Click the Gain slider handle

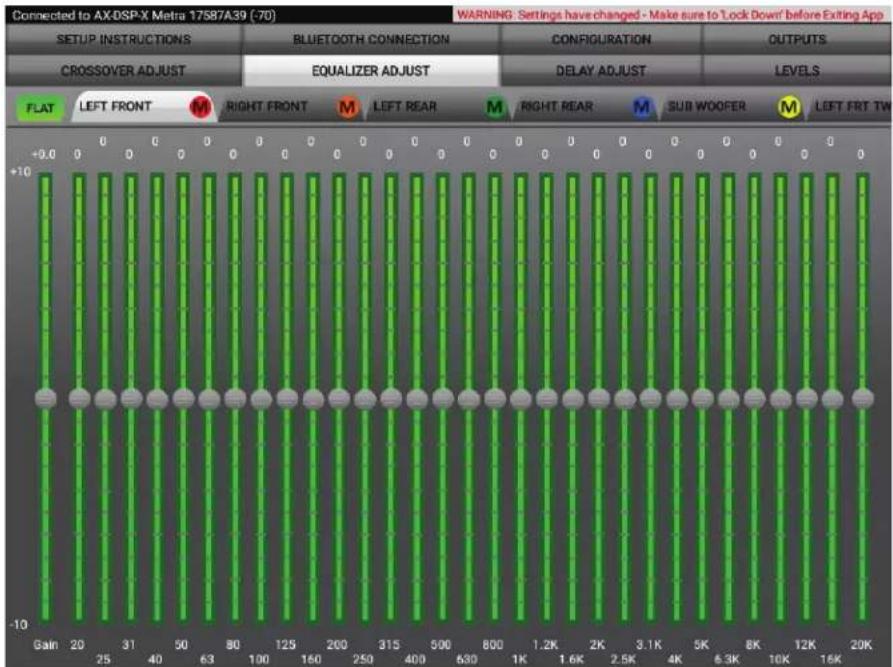coord(46,398)
